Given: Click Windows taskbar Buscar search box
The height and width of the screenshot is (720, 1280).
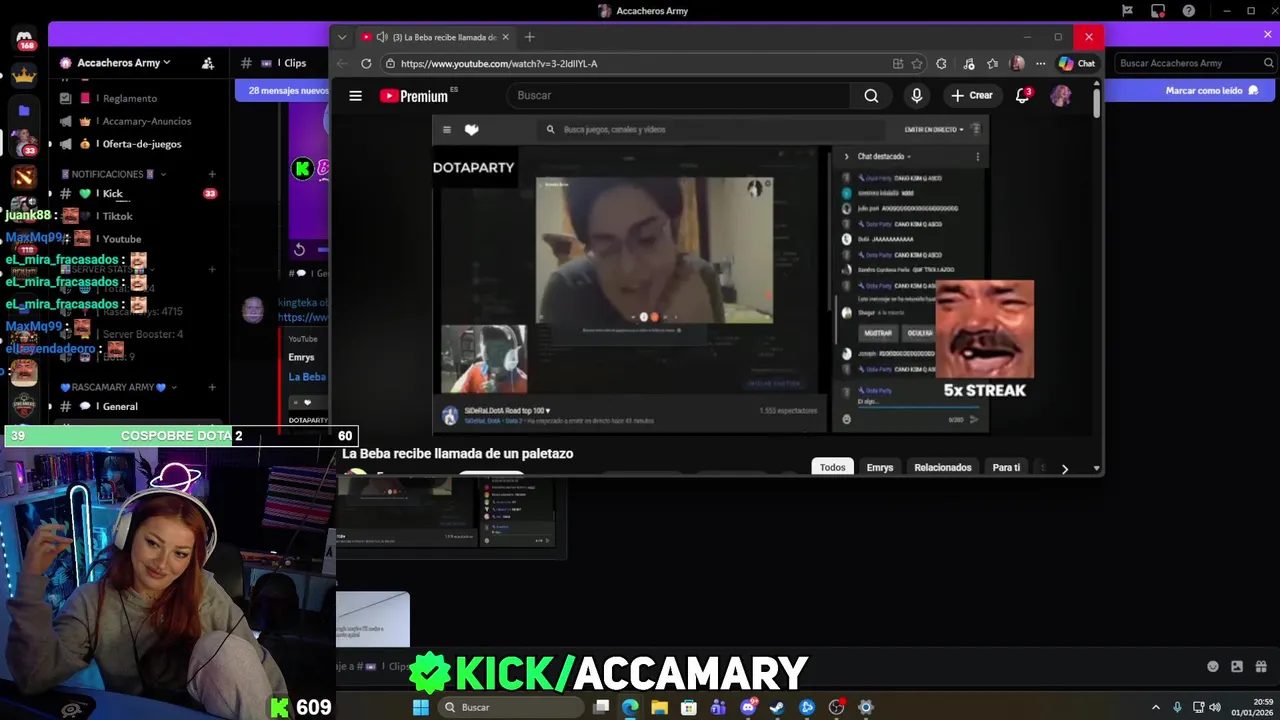Looking at the screenshot, I should pyautogui.click(x=509, y=707).
